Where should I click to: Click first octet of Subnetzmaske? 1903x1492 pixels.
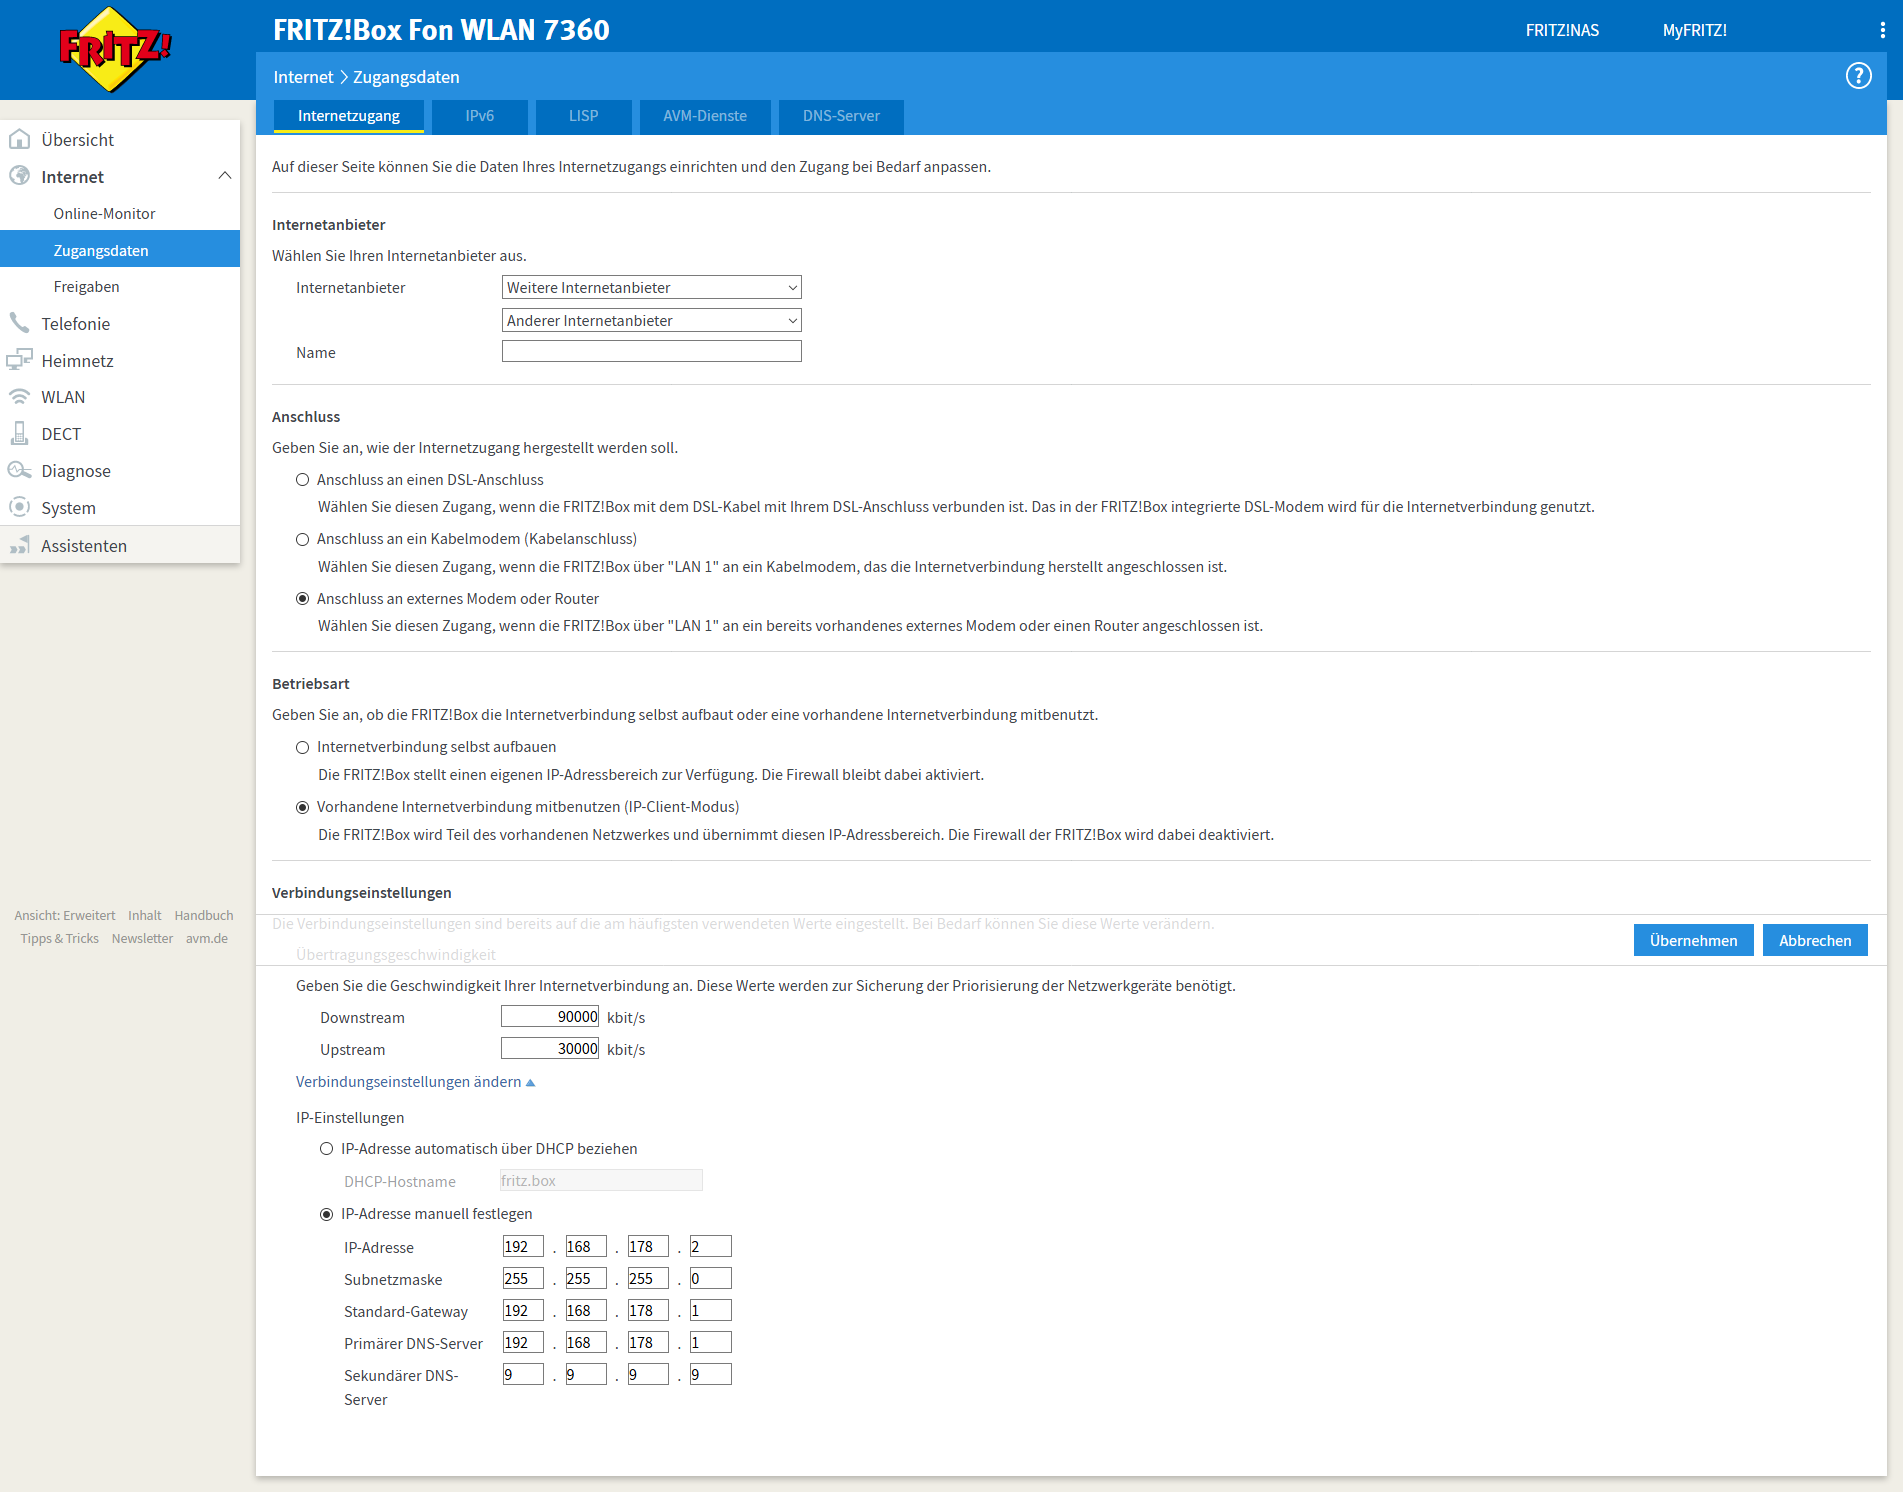523,1278
